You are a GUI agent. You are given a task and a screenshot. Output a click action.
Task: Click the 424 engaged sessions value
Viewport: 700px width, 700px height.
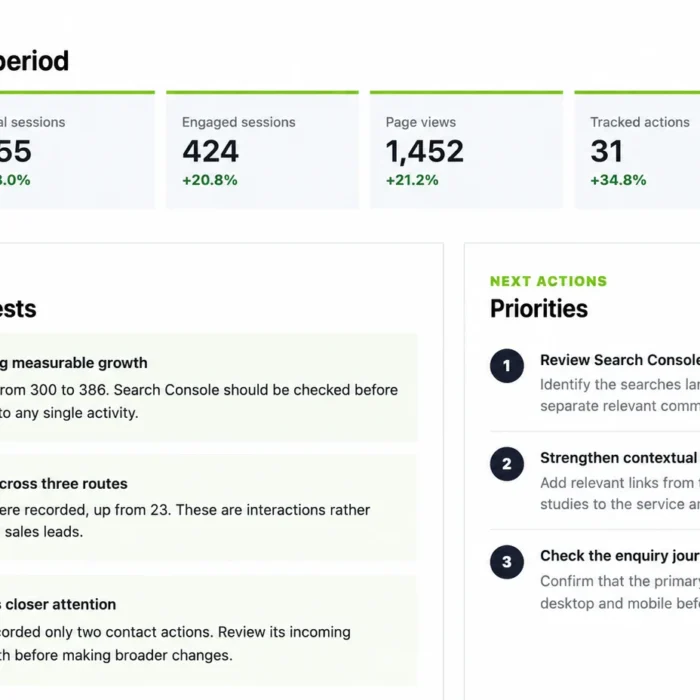(x=210, y=151)
